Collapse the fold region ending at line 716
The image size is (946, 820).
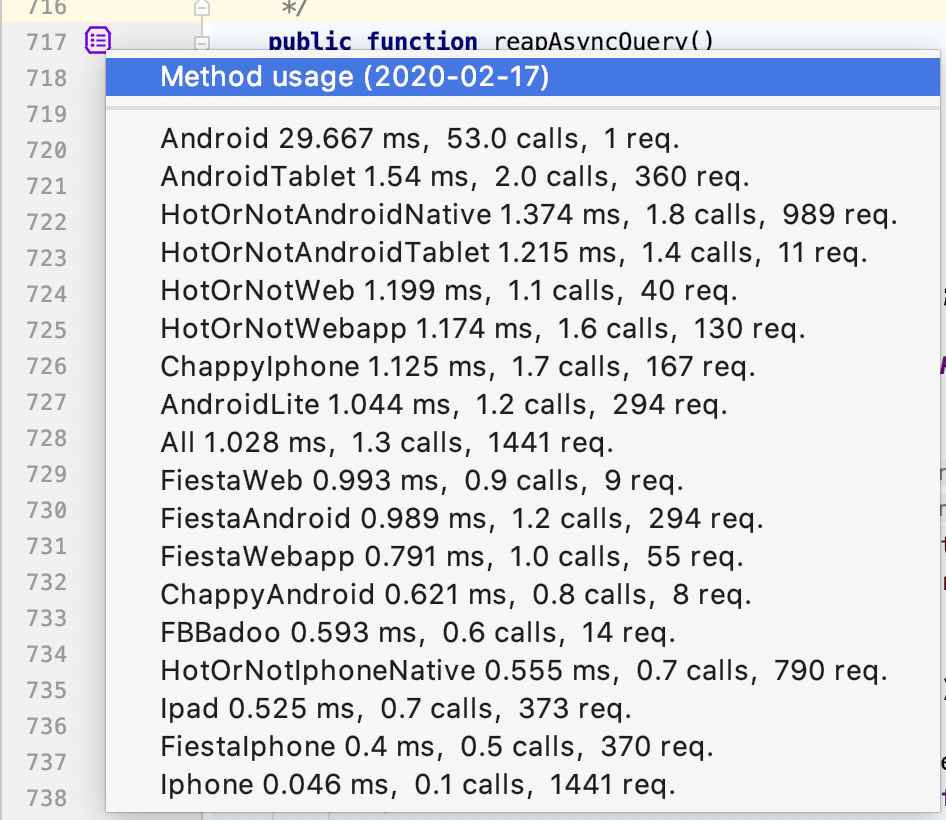point(202,8)
